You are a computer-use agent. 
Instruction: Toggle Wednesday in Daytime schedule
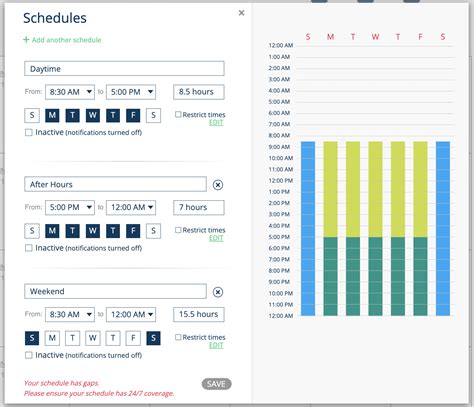[93, 115]
